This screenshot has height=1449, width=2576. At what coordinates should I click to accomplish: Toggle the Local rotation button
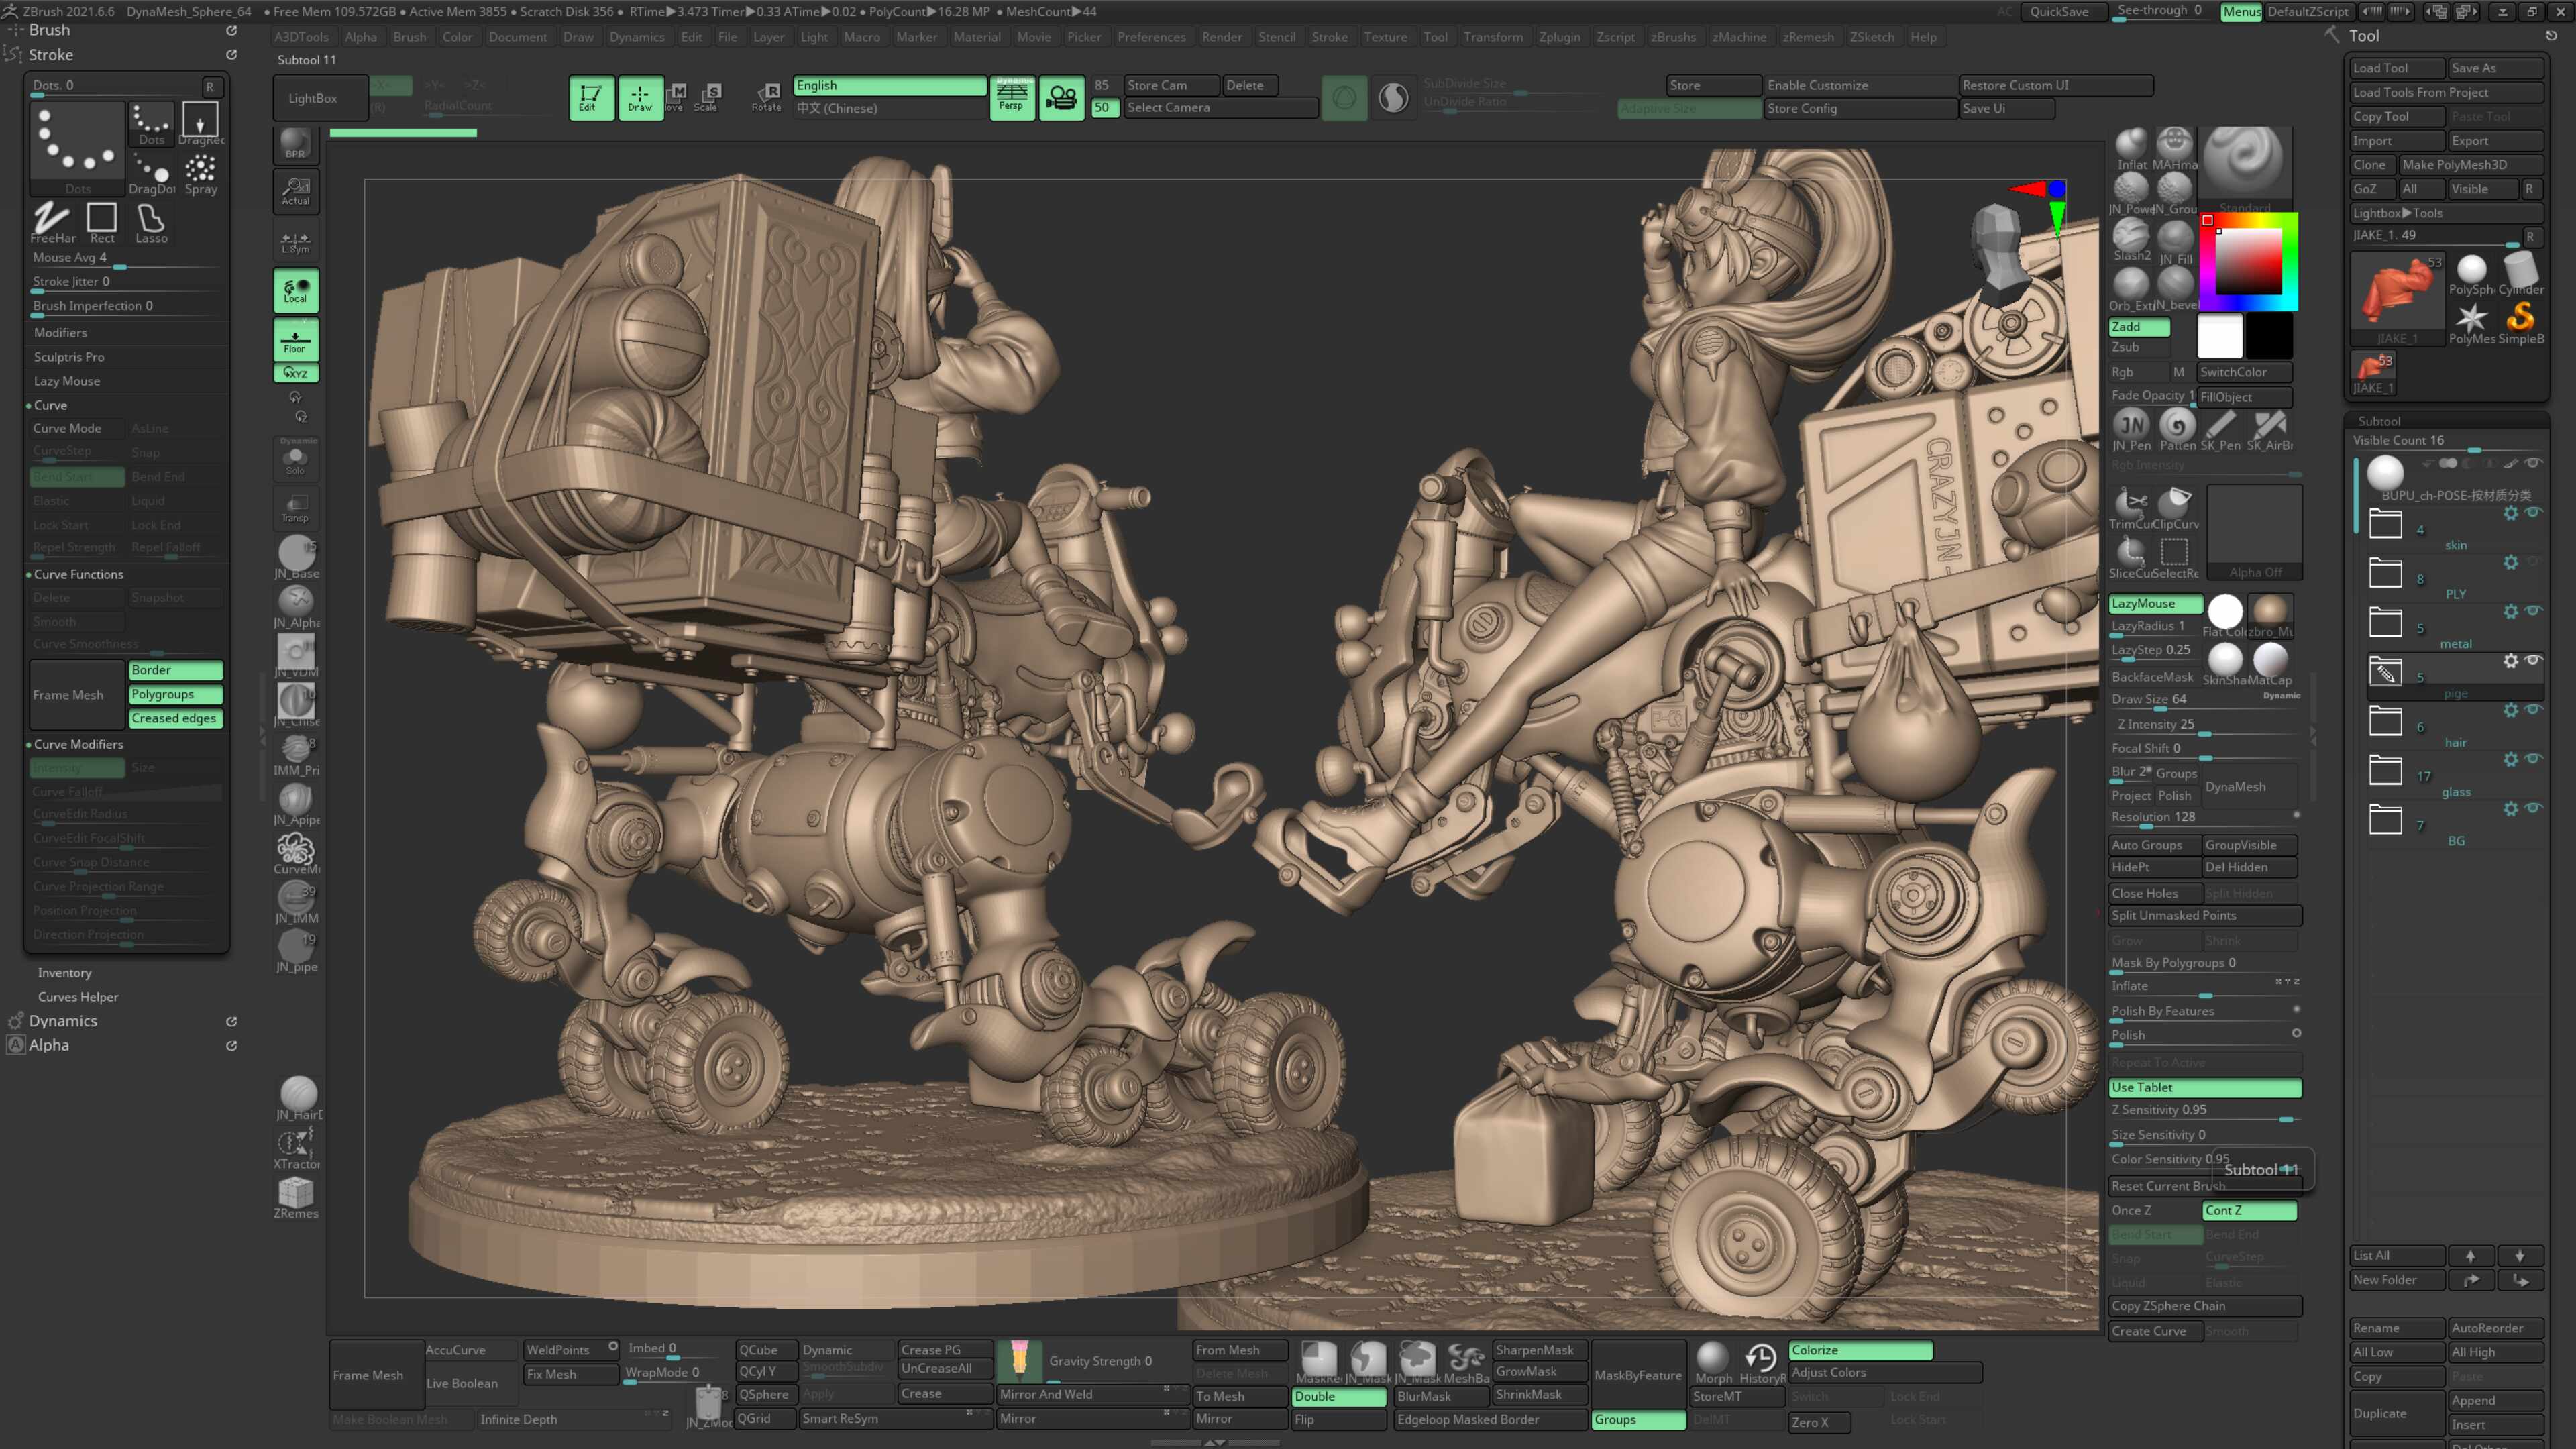pos(296,290)
